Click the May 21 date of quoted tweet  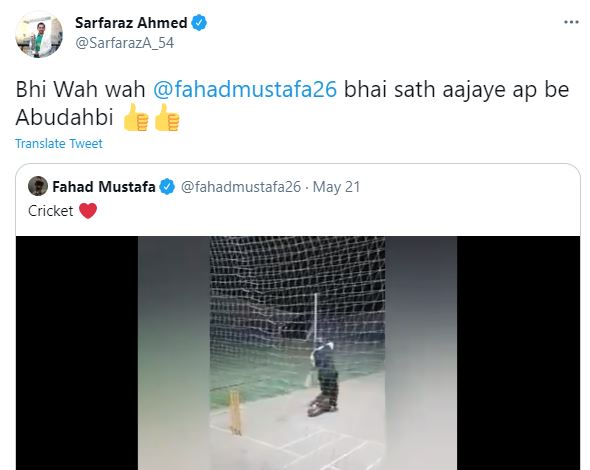pos(336,187)
